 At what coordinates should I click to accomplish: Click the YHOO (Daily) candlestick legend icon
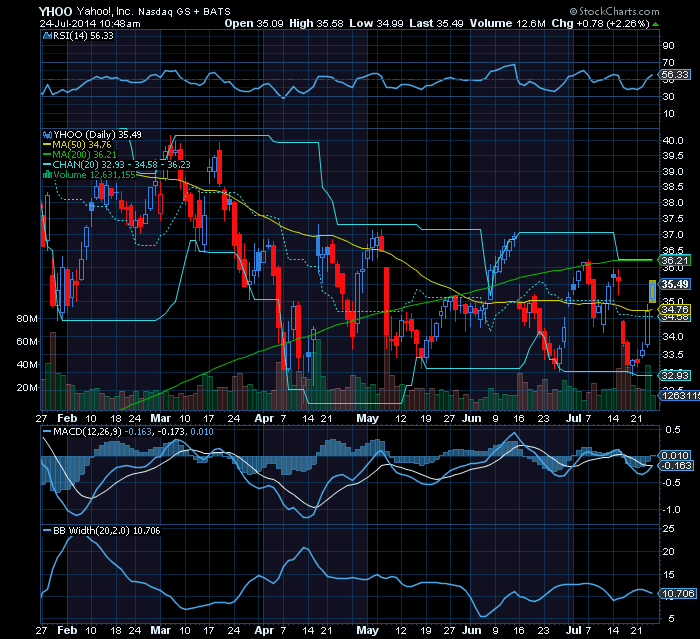(x=47, y=134)
